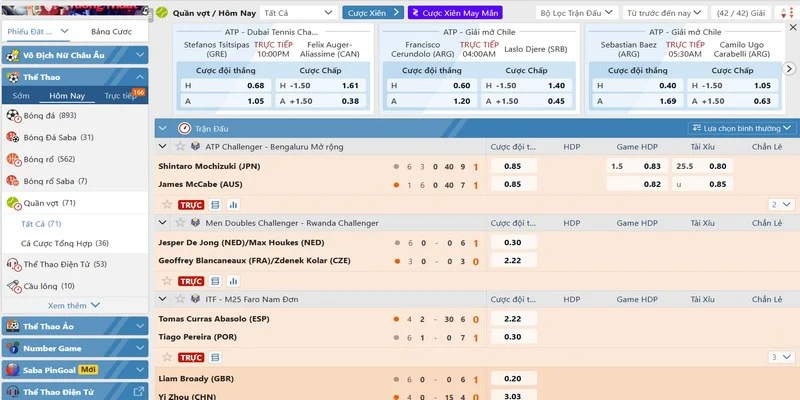Viewport: 800px width, 400px height.
Task: Click the Bóng đá football icon
Action: [x=13, y=115]
